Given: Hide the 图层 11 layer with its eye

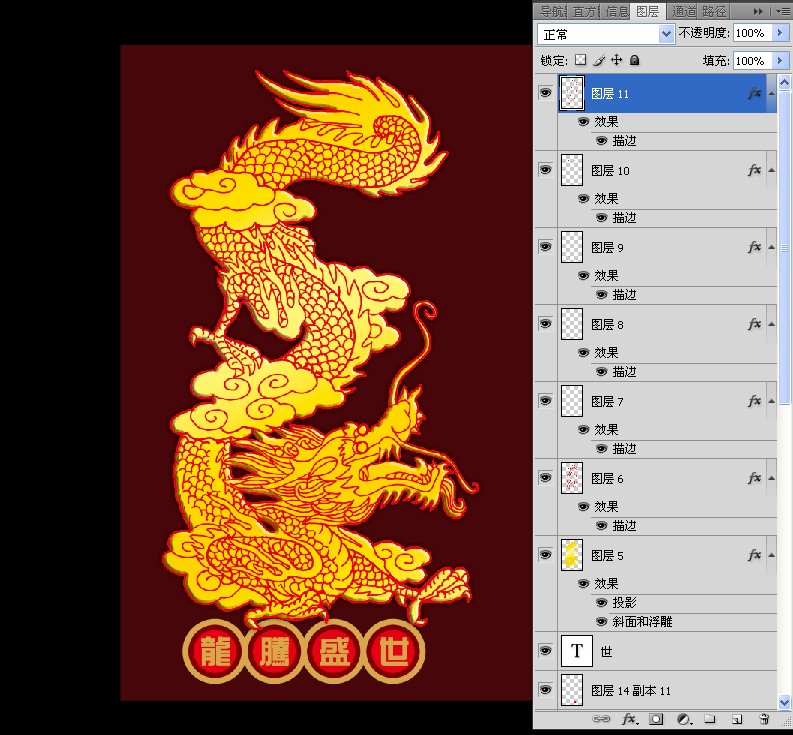Looking at the screenshot, I should tap(545, 93).
